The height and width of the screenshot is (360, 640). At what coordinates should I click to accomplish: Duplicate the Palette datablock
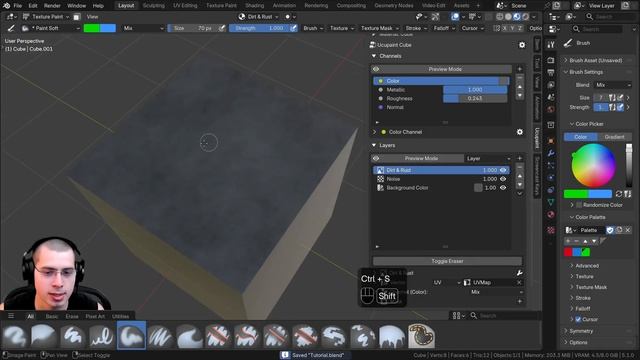click(x=619, y=230)
